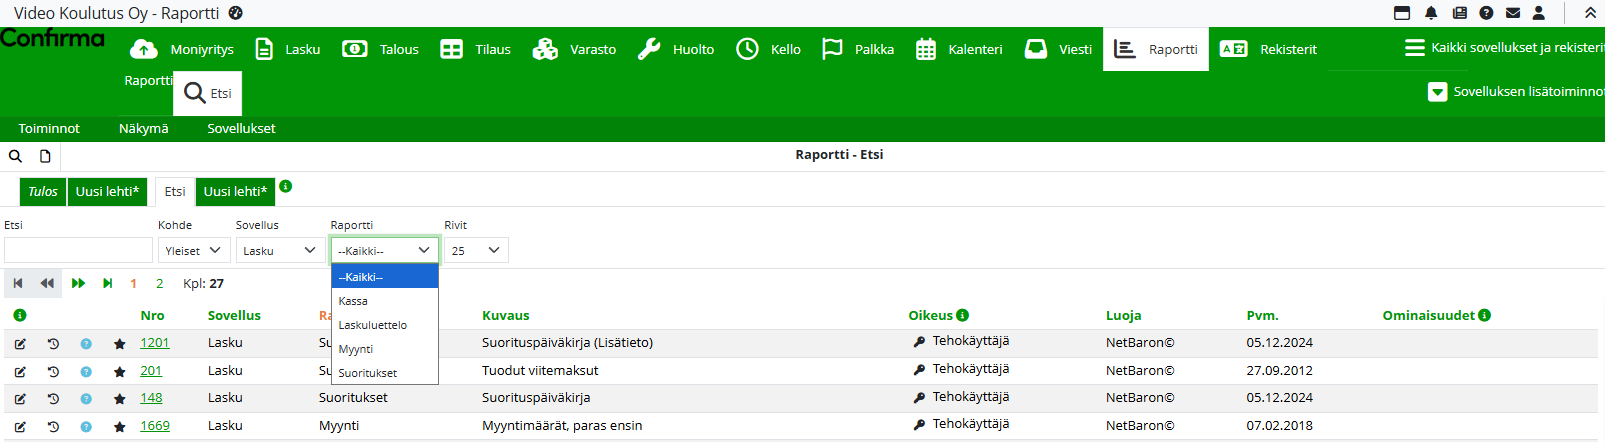Switch to the Tulos tab
The height and width of the screenshot is (442, 1605).
[43, 192]
